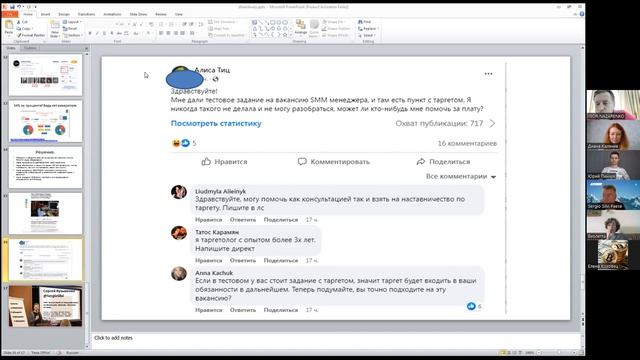
Task: Click Undo in Quick Access Toolbar
Action: [x=19, y=7]
